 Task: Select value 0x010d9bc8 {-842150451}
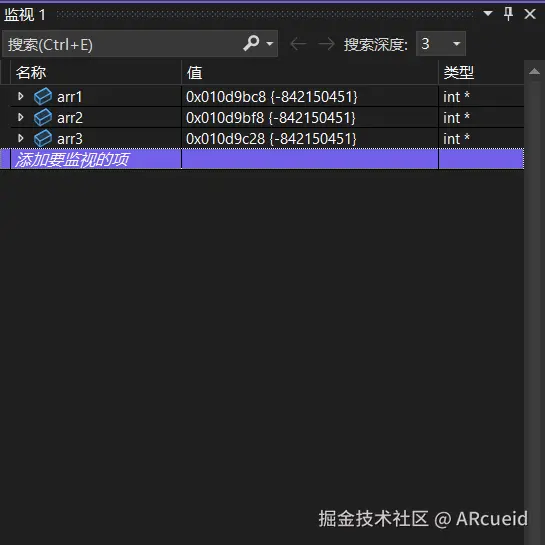271,97
